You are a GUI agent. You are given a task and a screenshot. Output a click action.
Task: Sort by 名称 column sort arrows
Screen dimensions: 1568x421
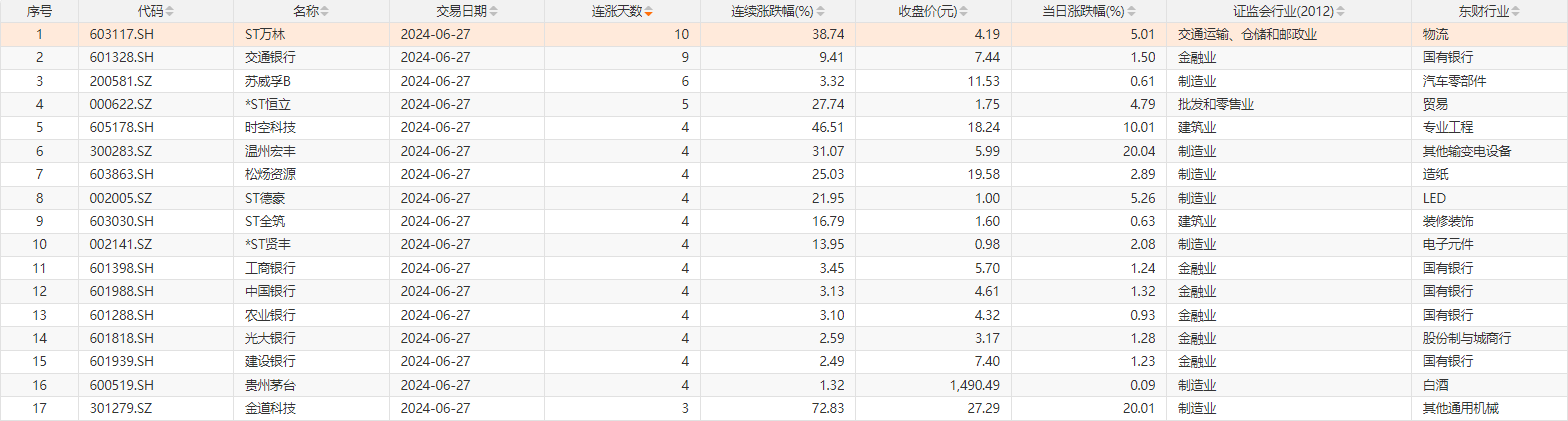pyautogui.click(x=324, y=12)
